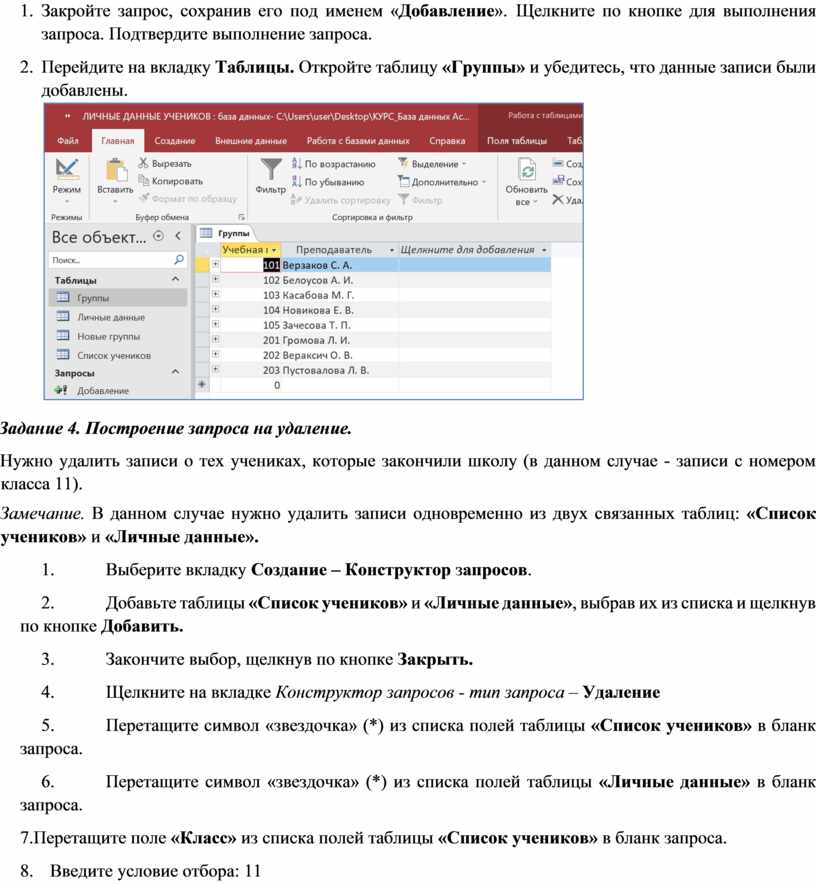Open the Поля таблицы ribbon tab

[517, 141]
